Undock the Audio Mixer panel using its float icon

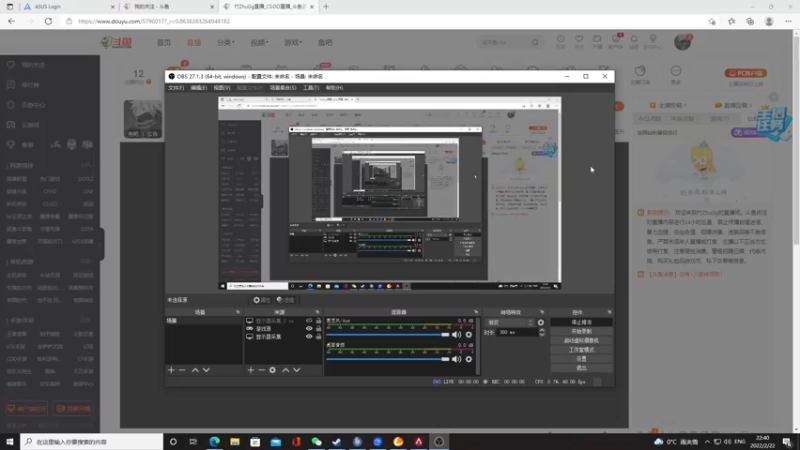pyautogui.click(x=476, y=312)
